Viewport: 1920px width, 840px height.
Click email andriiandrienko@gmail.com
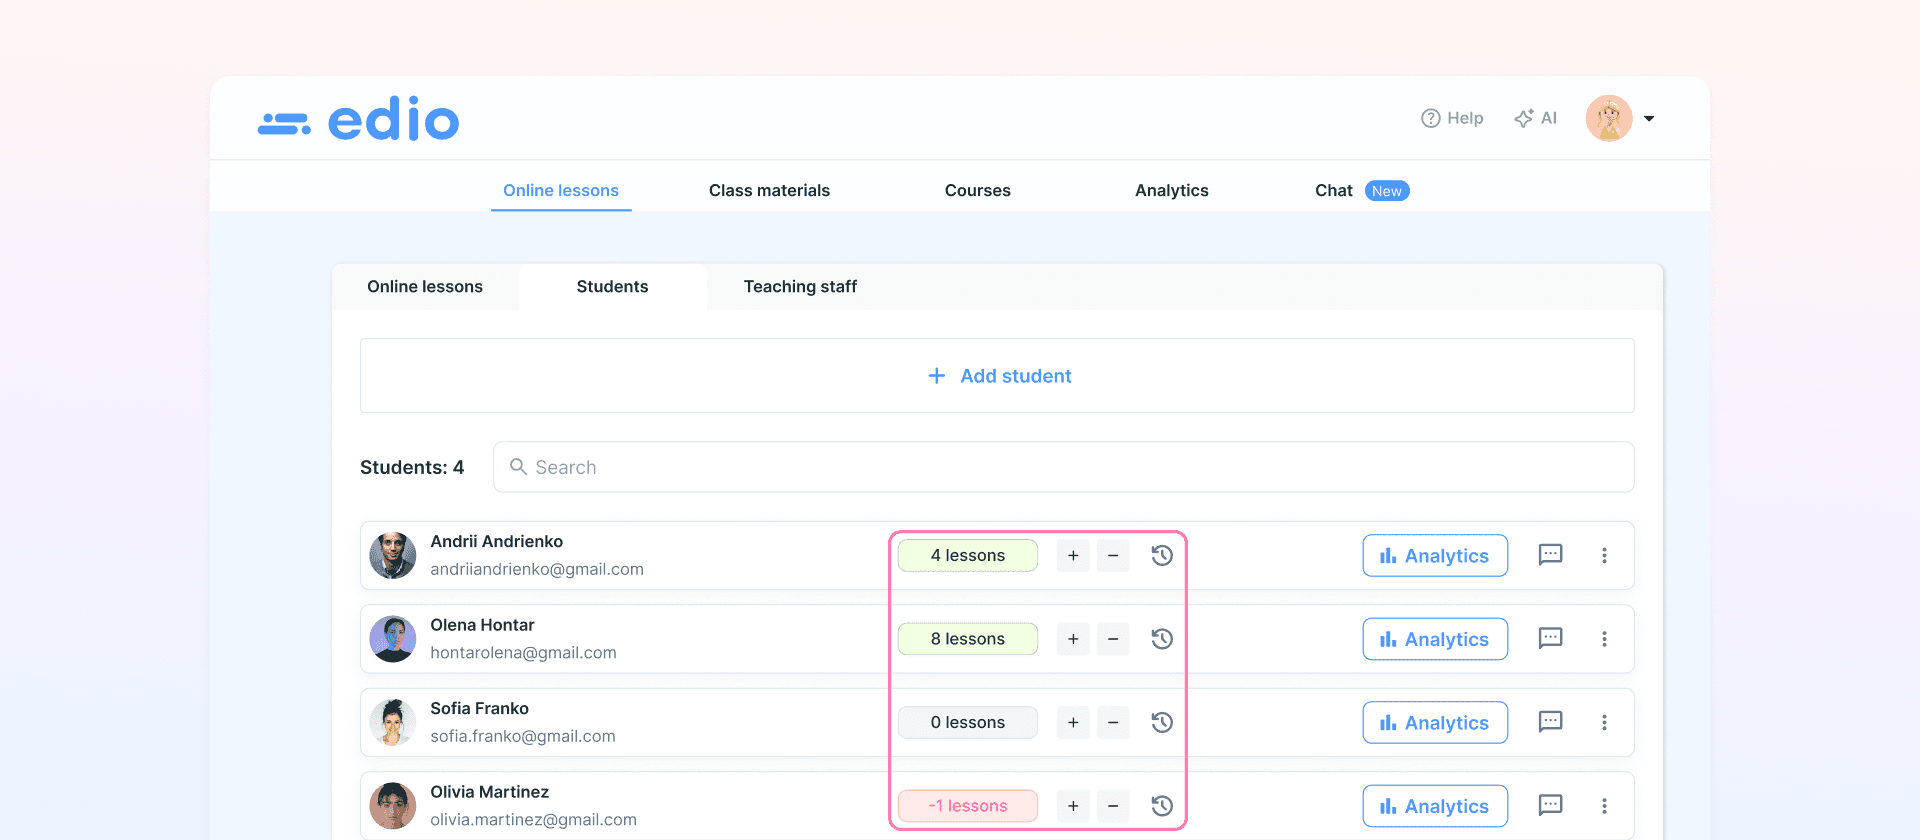pos(537,569)
